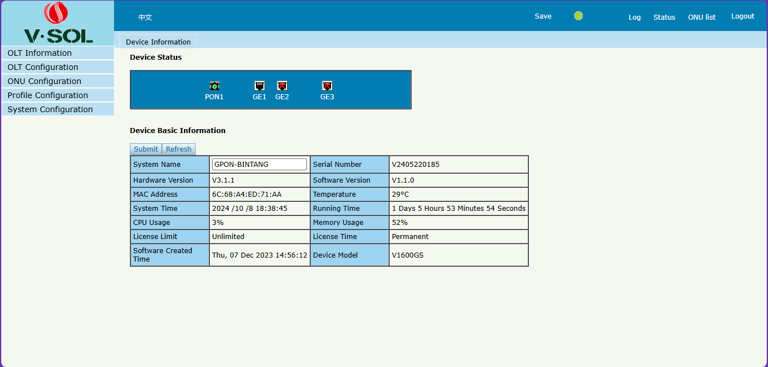The height and width of the screenshot is (367, 768).
Task: Focus the System Name input field
Action: point(260,164)
